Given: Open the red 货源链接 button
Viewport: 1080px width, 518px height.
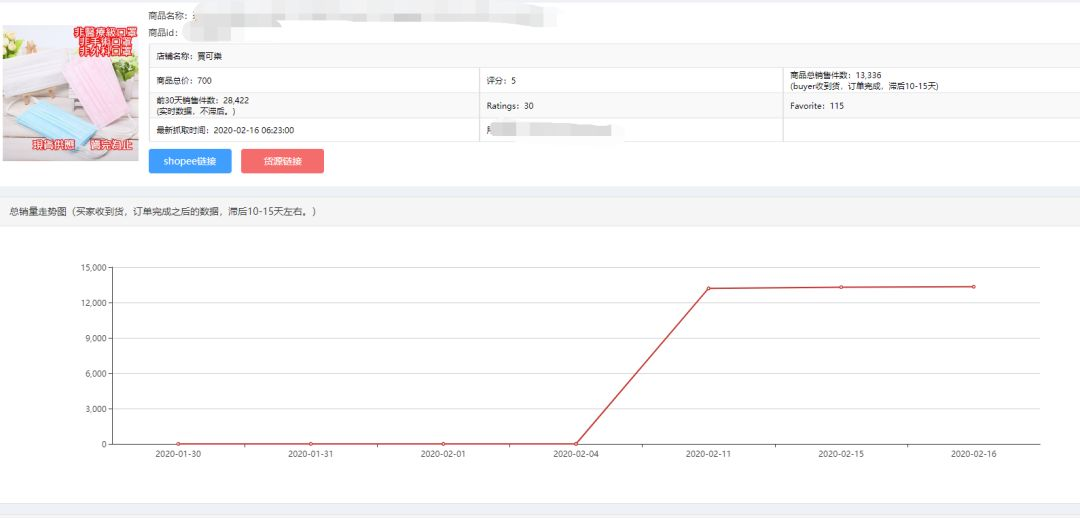Looking at the screenshot, I should 282,161.
